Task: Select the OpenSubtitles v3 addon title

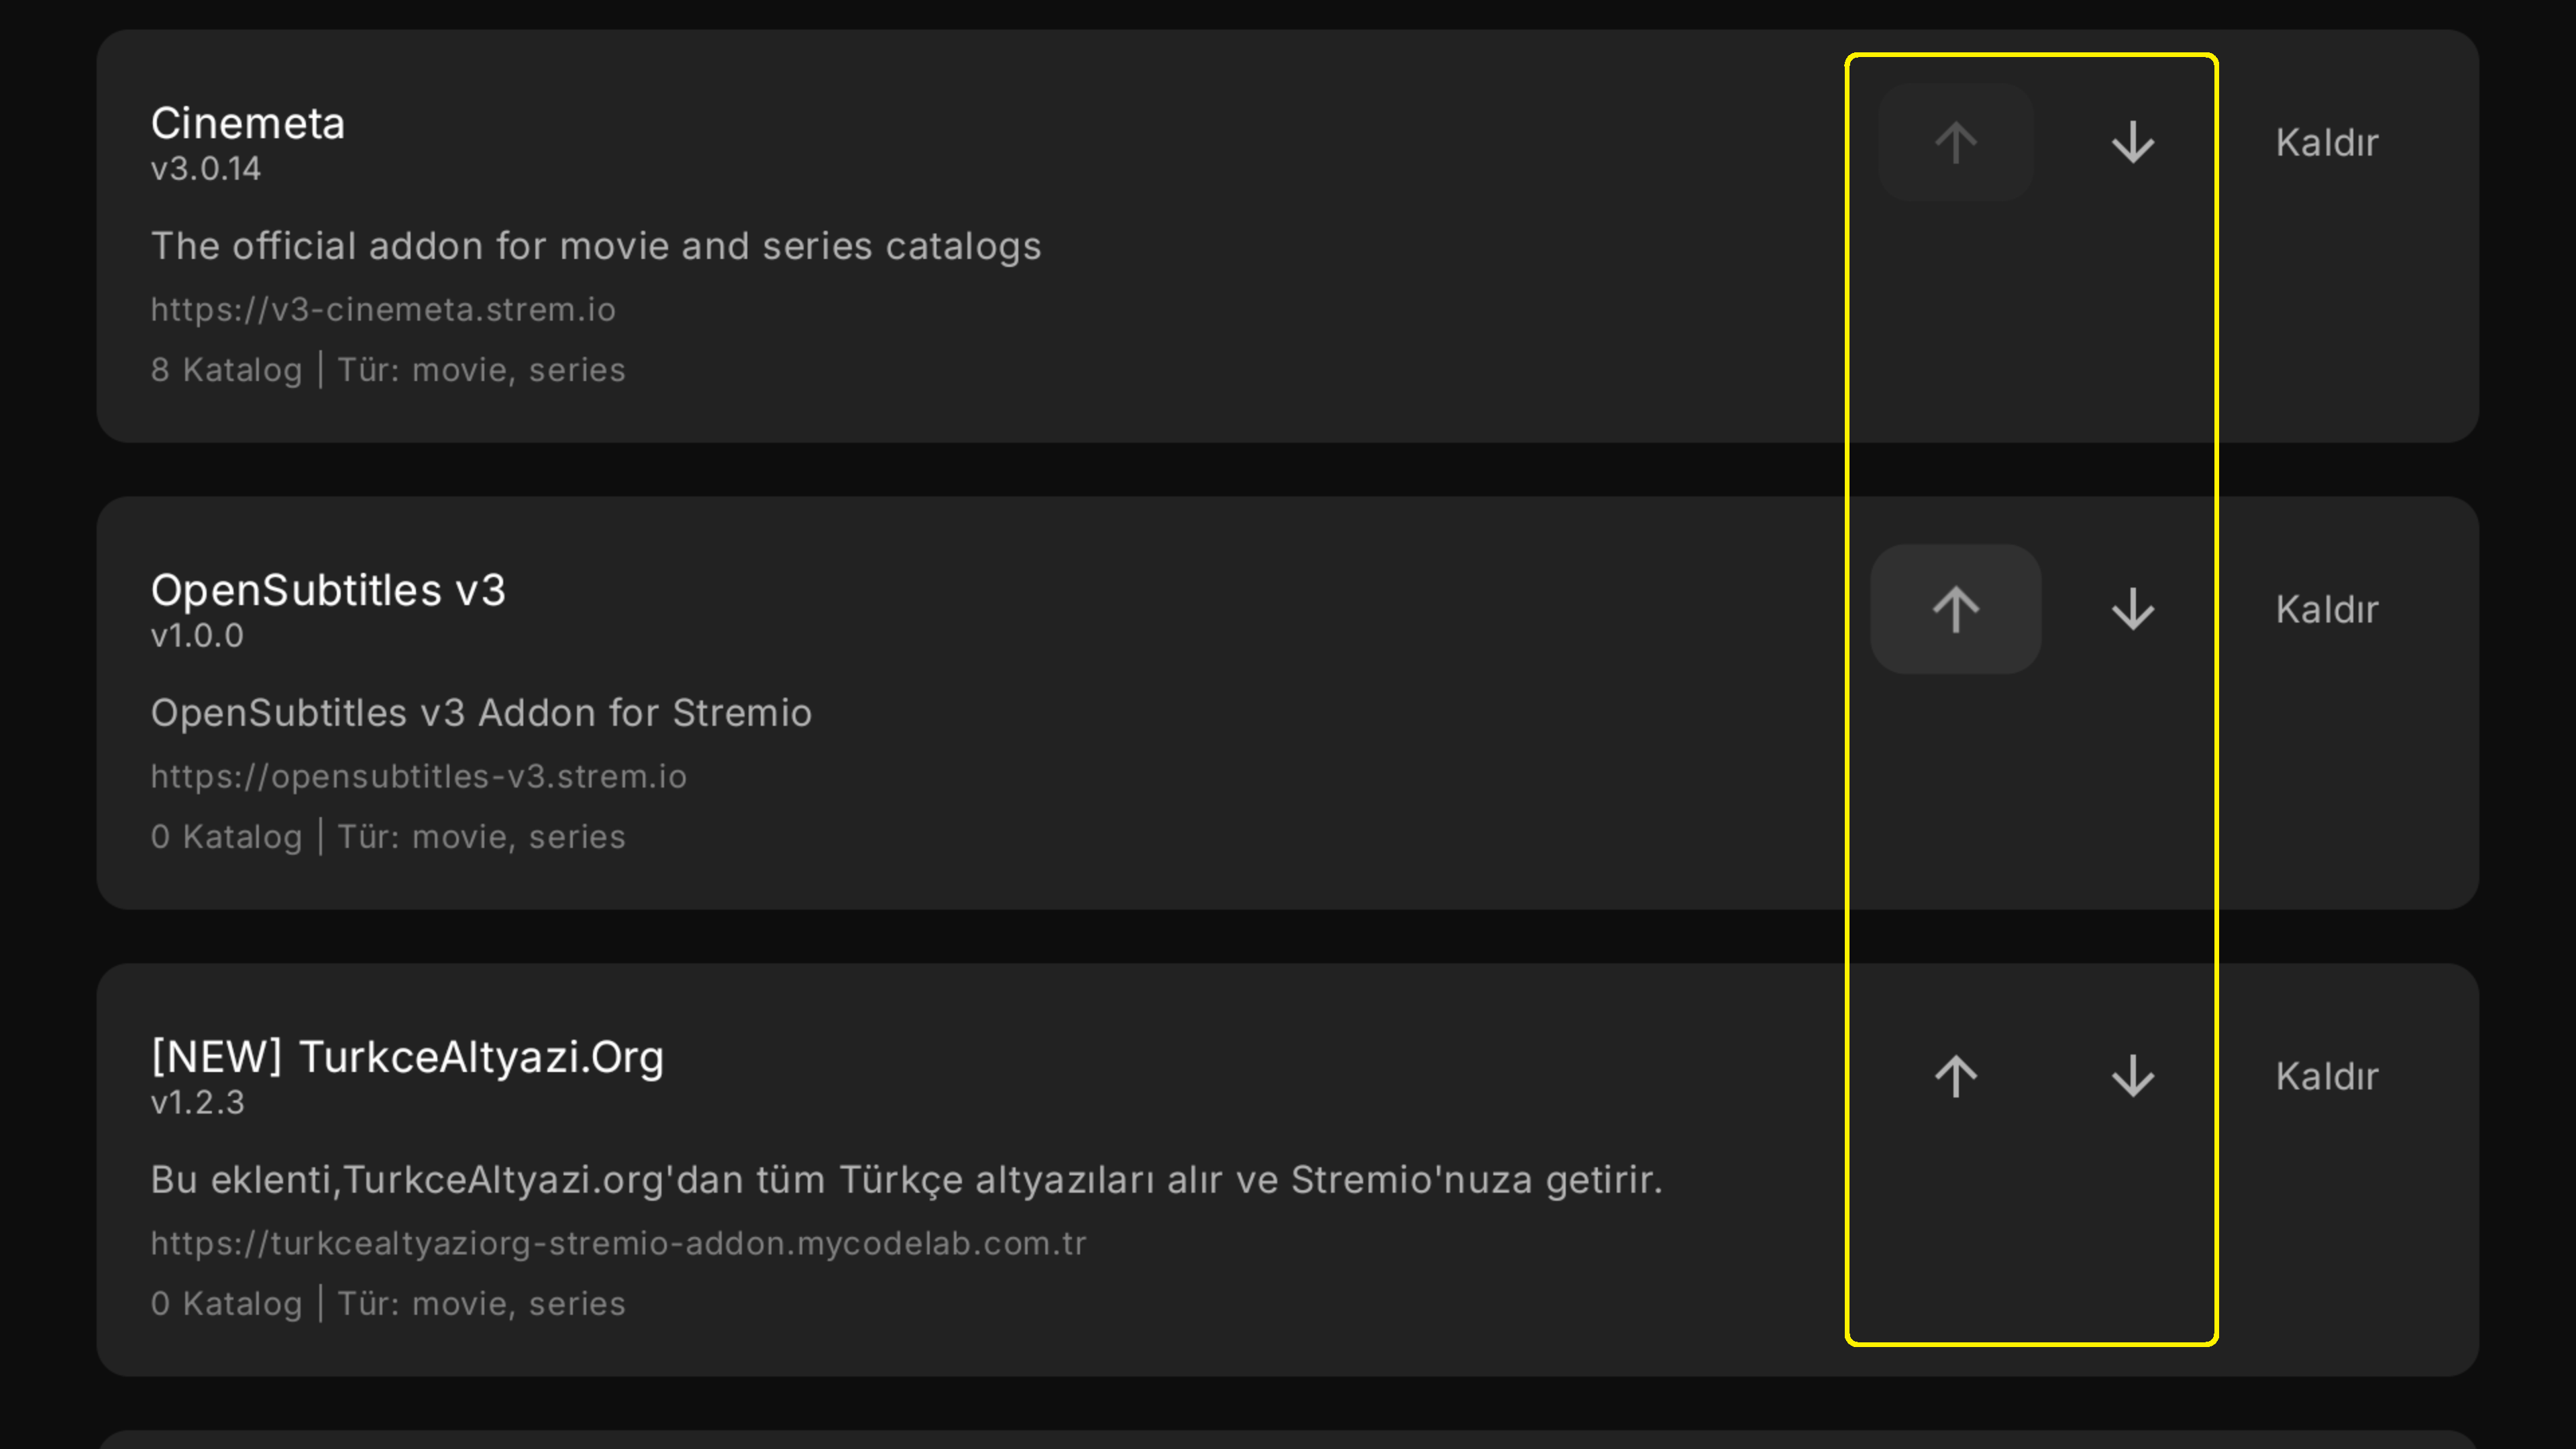Action: point(328,590)
